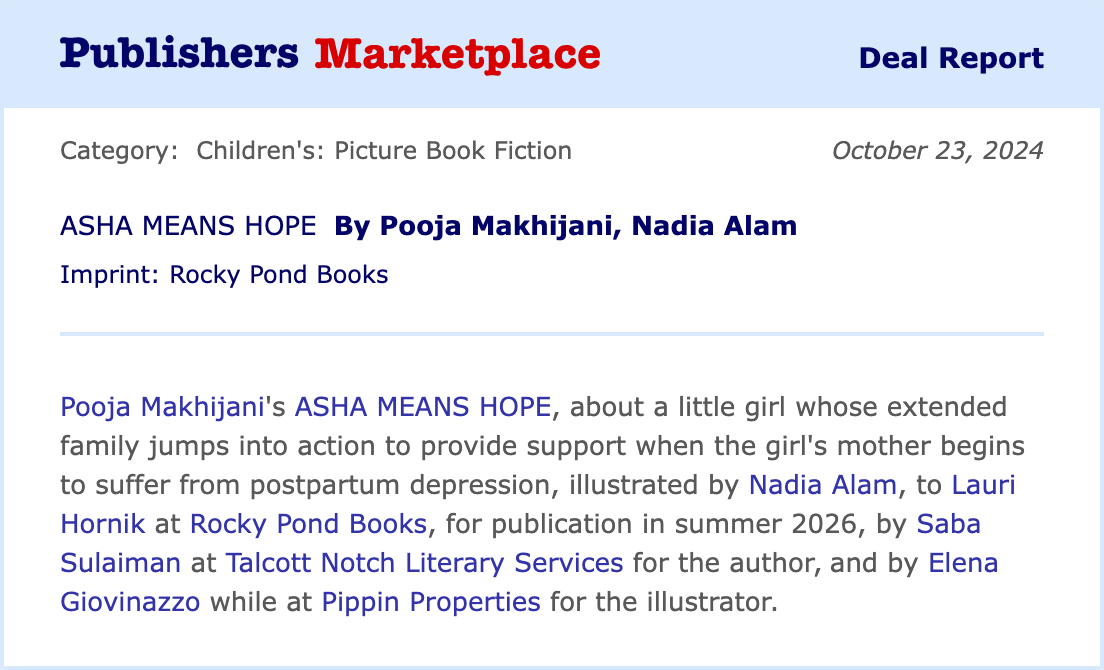
Task: Click the horizontal divider below the imprint
Action: 551,333
